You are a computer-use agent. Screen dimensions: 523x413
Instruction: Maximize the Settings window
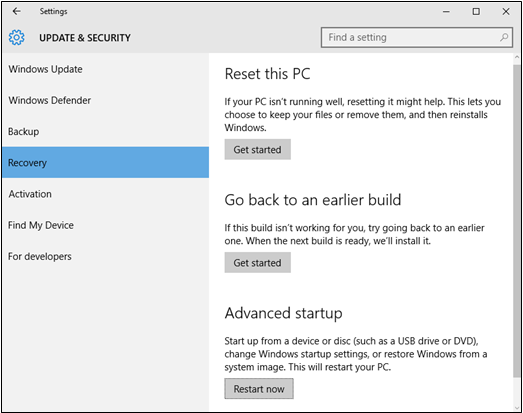pyautogui.click(x=476, y=12)
